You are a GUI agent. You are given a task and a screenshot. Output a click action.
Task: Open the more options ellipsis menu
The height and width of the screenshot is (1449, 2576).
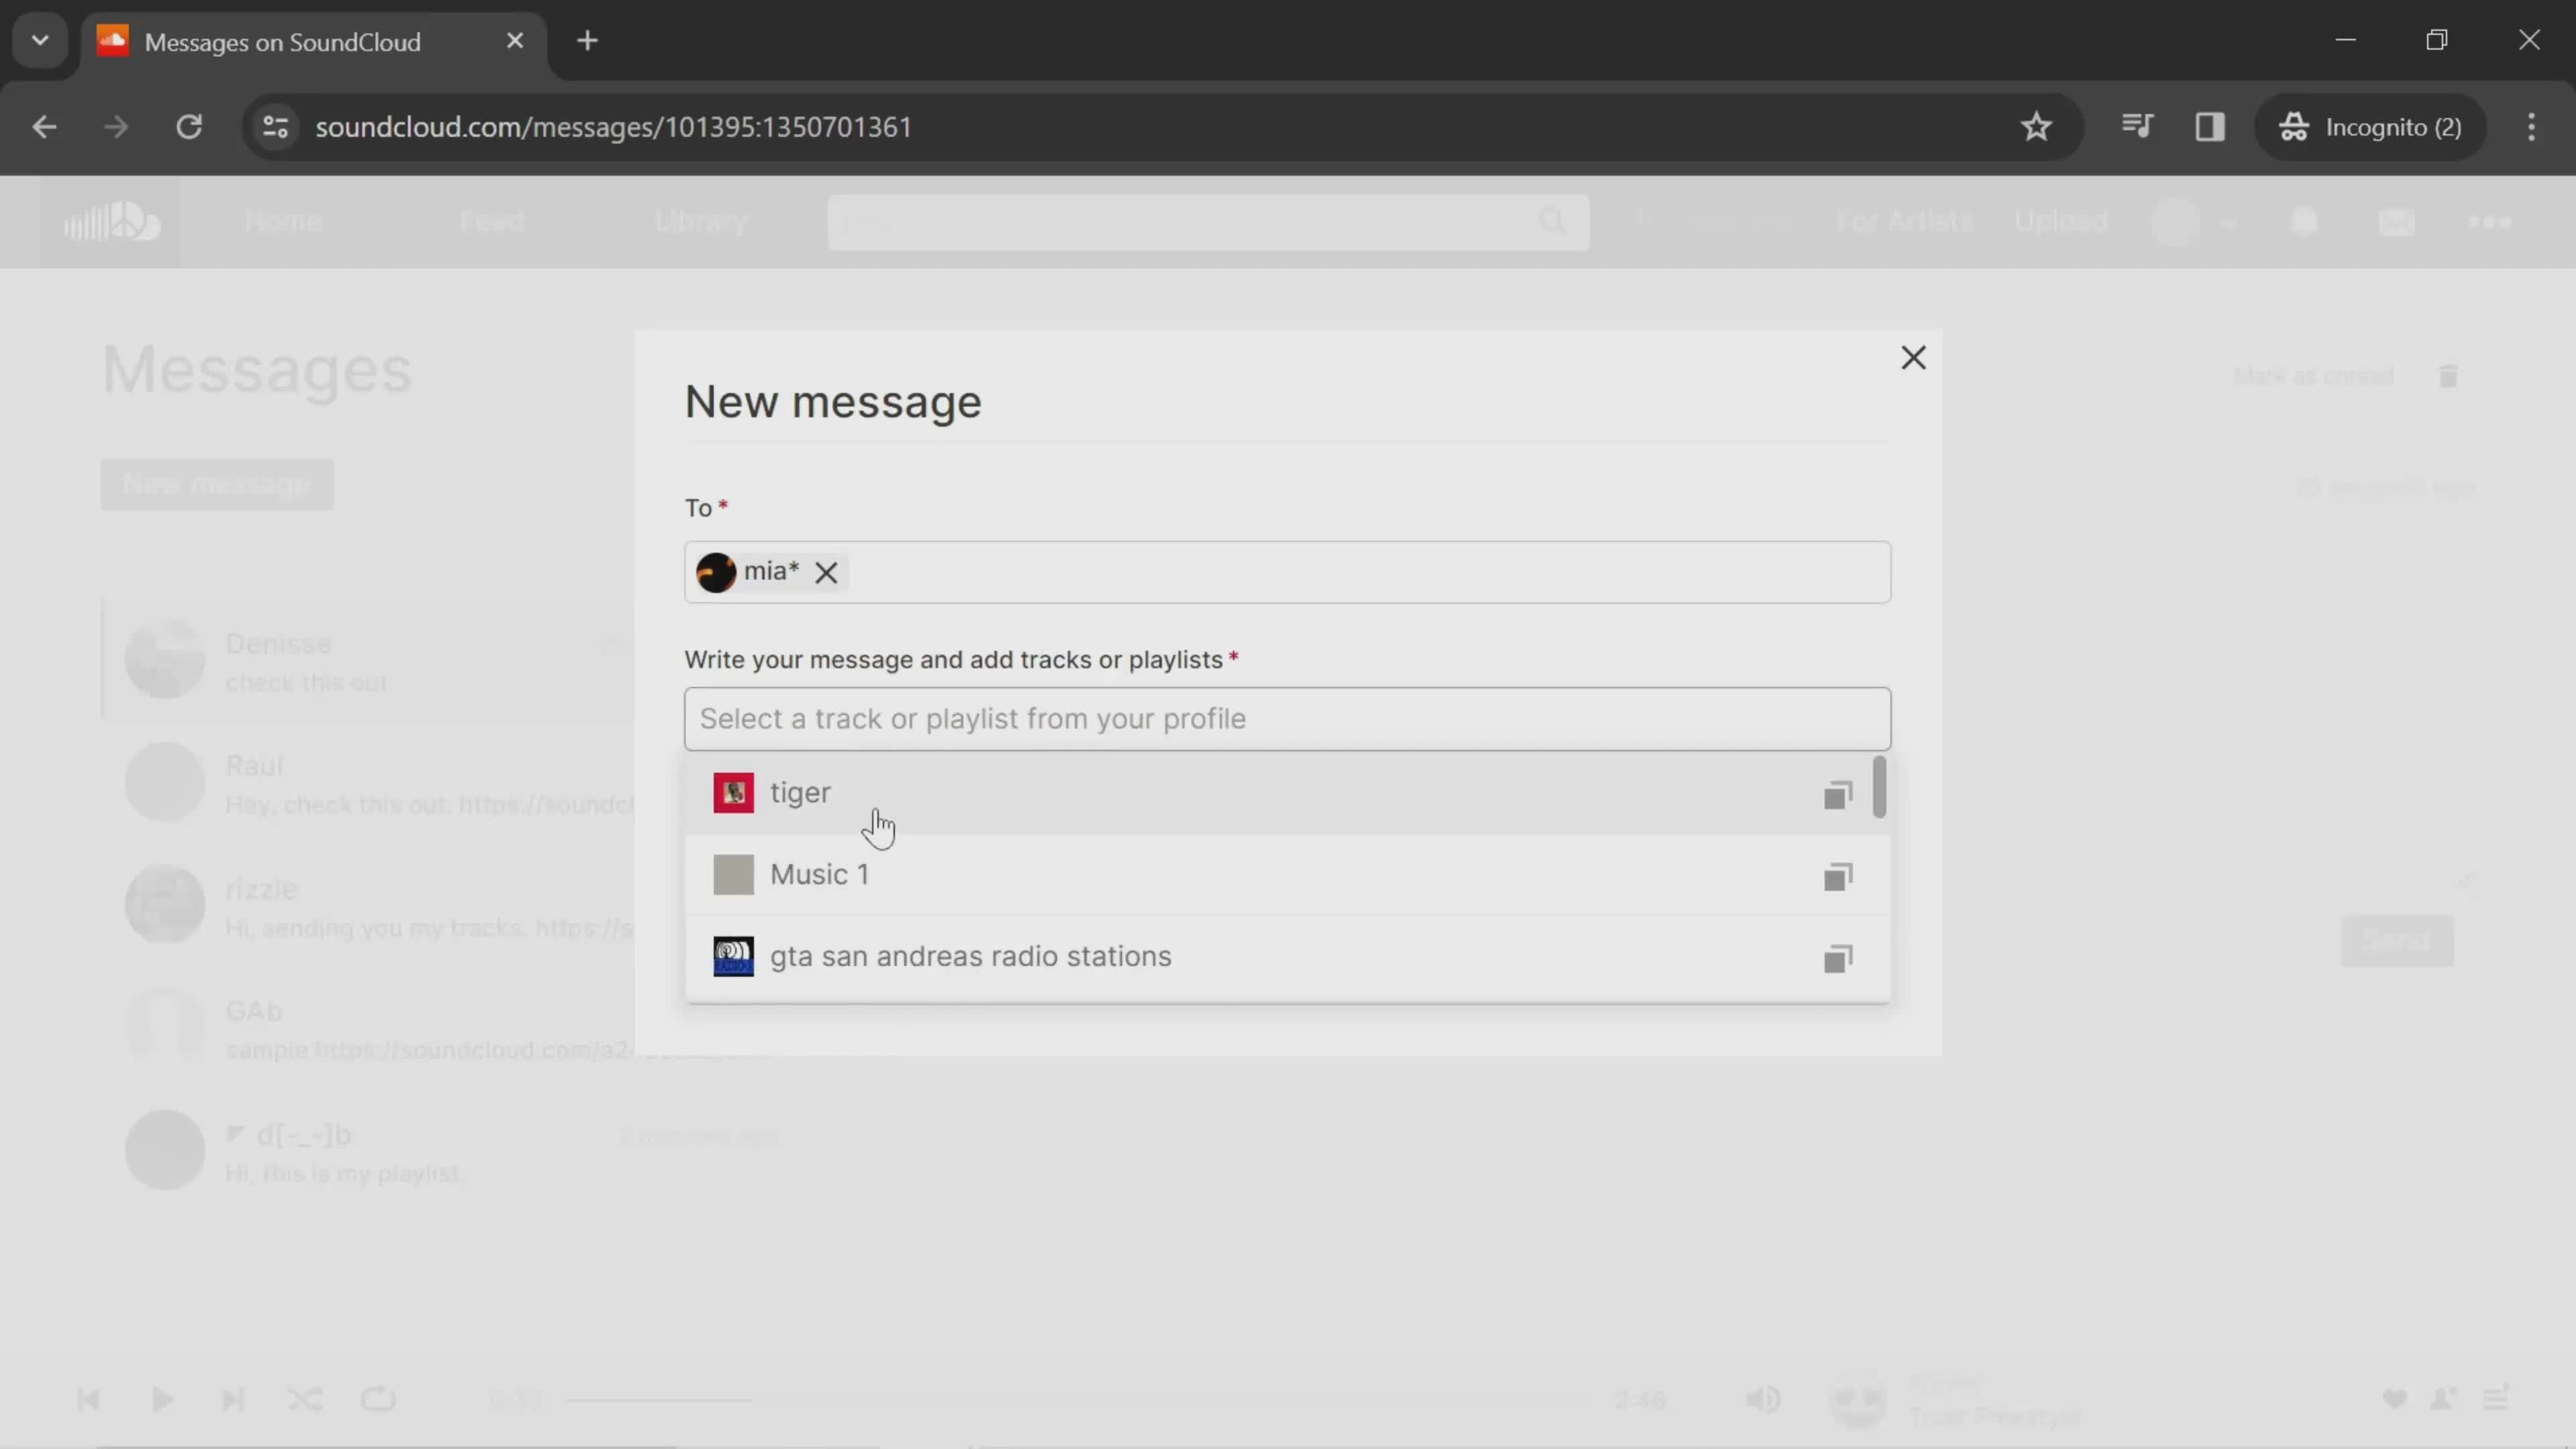[2489, 222]
